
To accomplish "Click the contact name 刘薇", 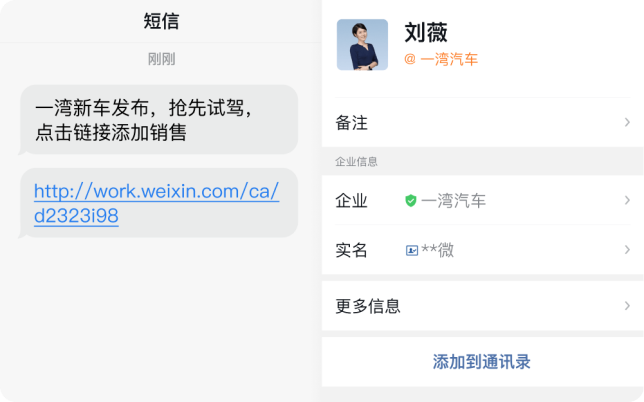I will (x=426, y=32).
